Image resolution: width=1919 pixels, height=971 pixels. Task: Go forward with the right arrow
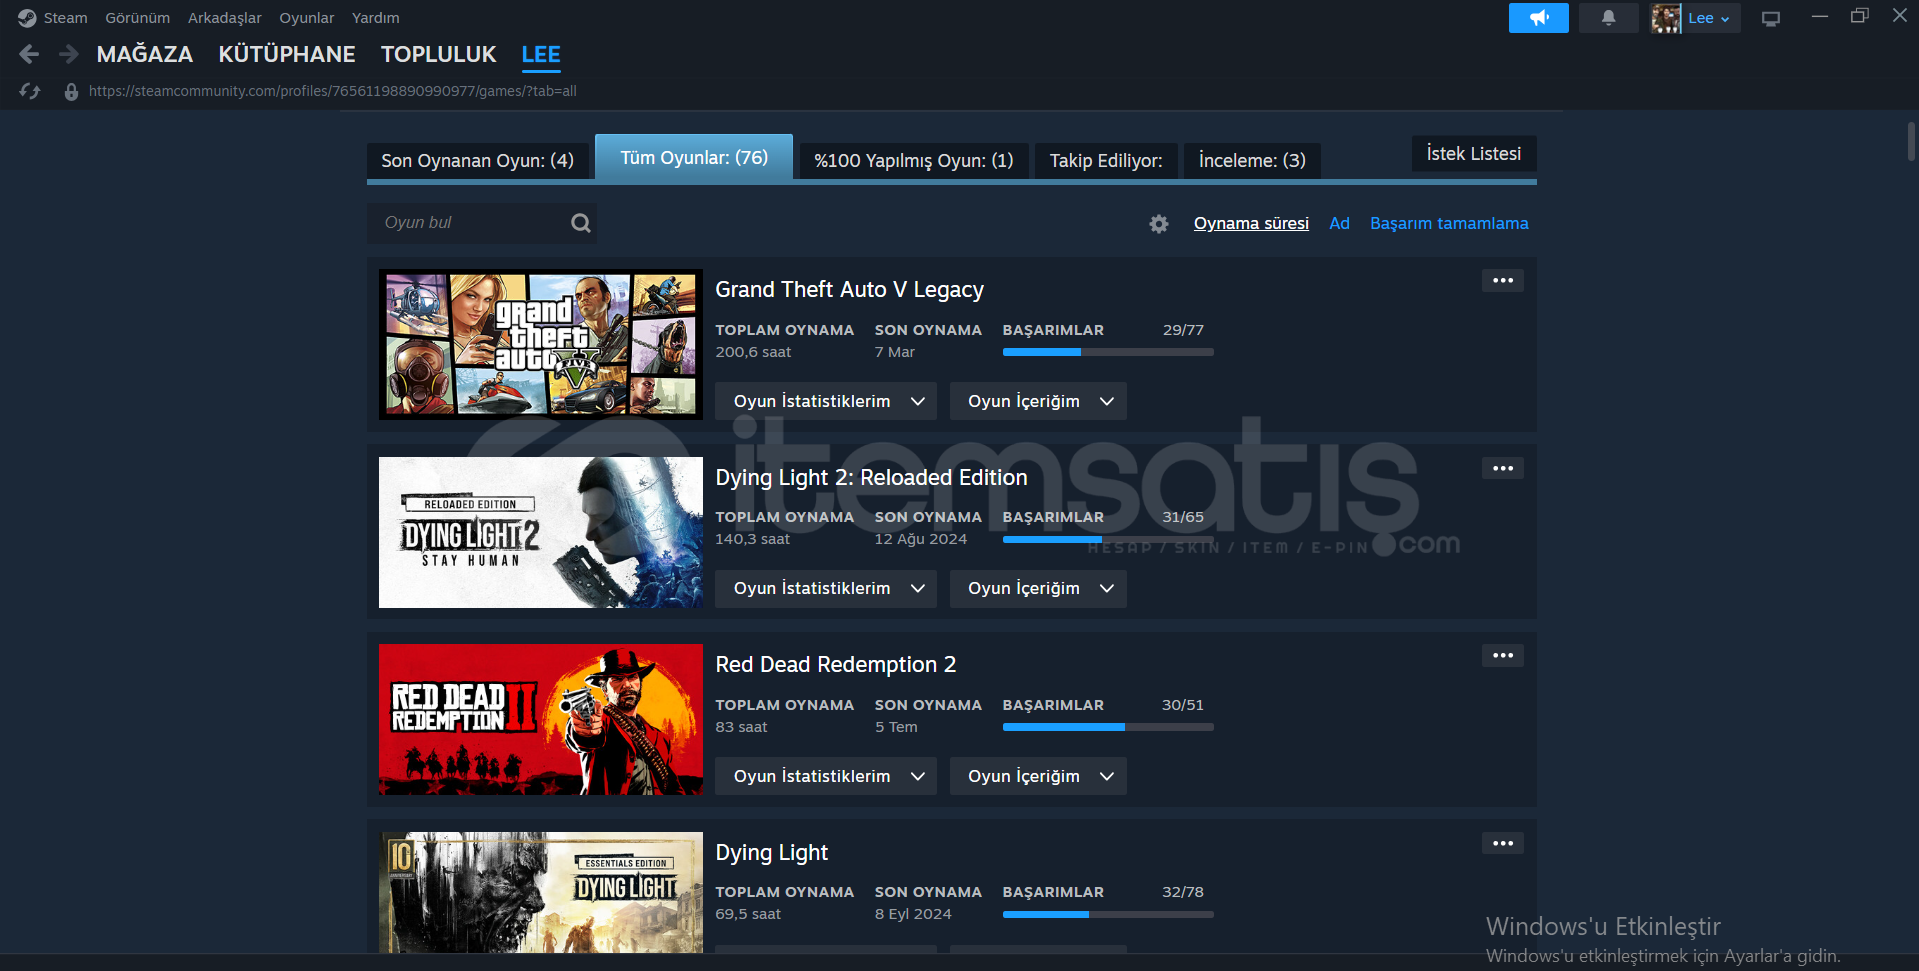(68, 54)
